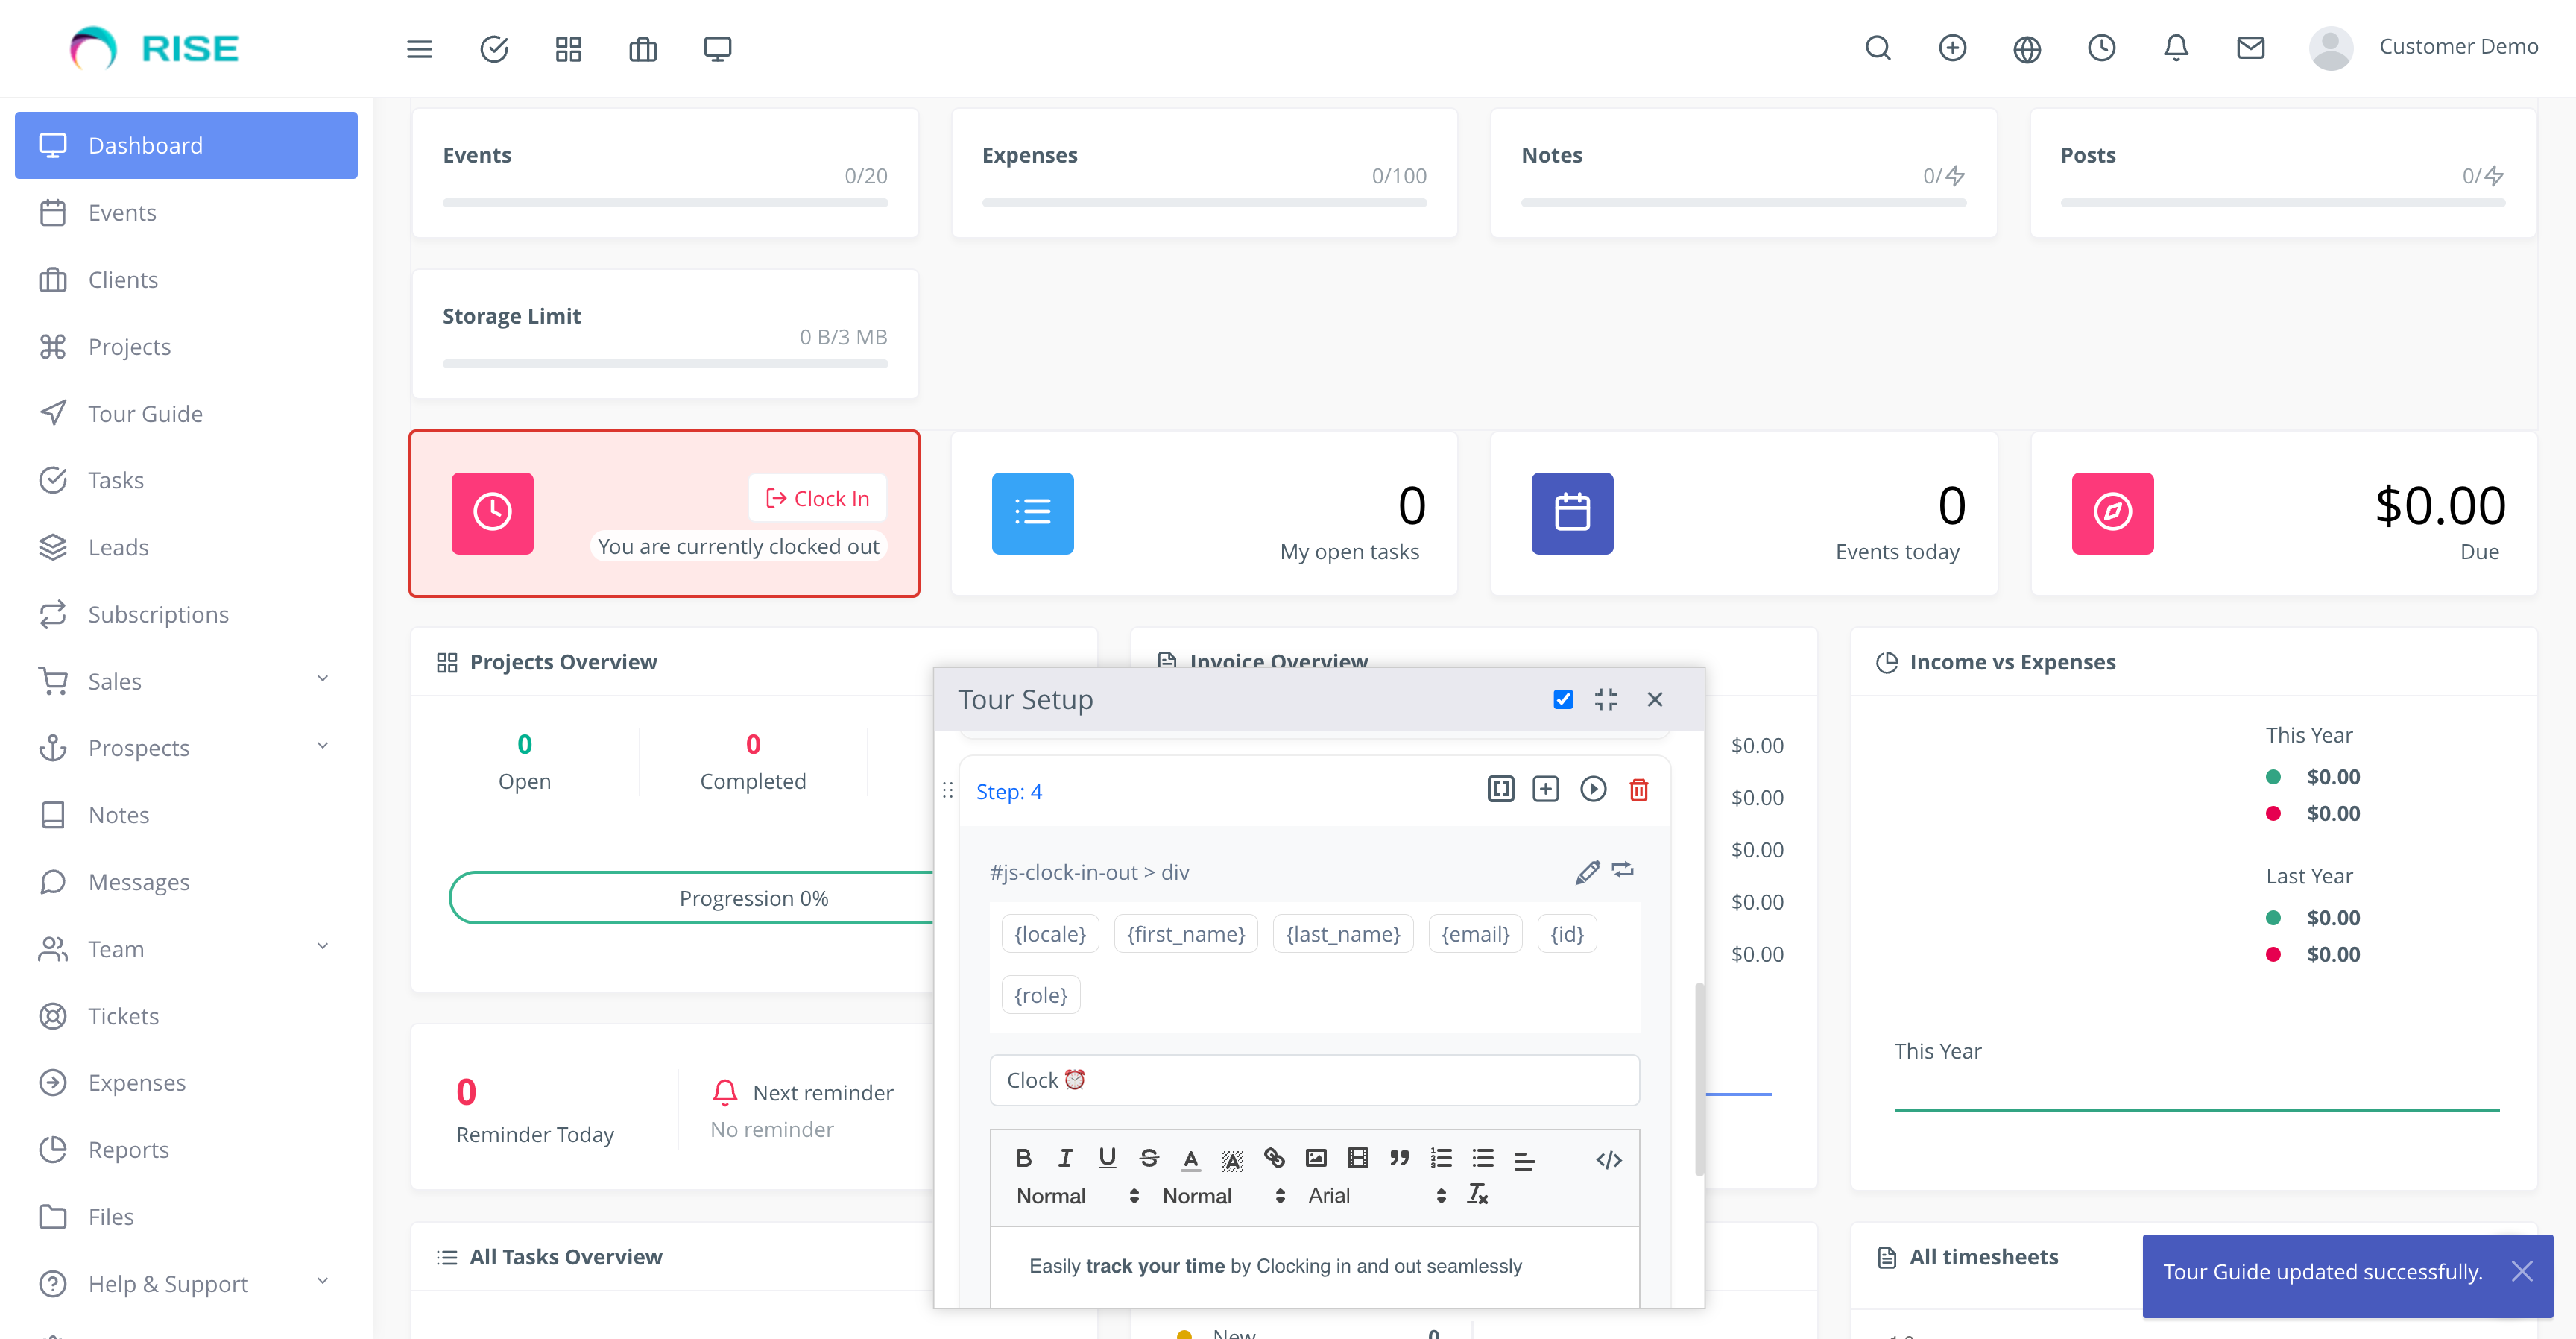Delete Step 4 using the trash icon
2576x1339 pixels.
click(1639, 790)
